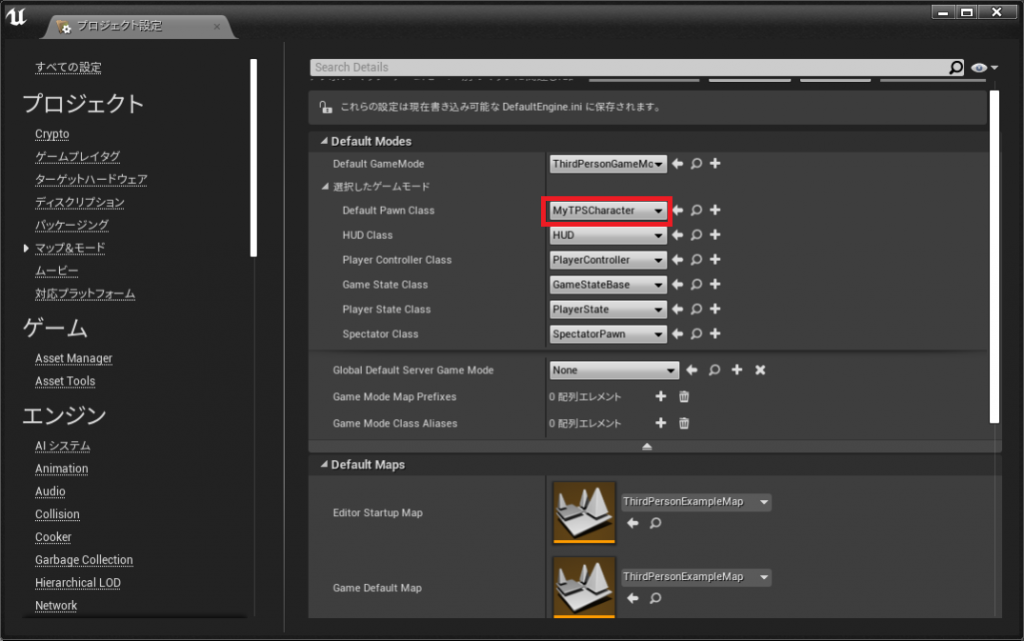Add an element to Game Mode Map Prefixes

[x=659, y=398]
